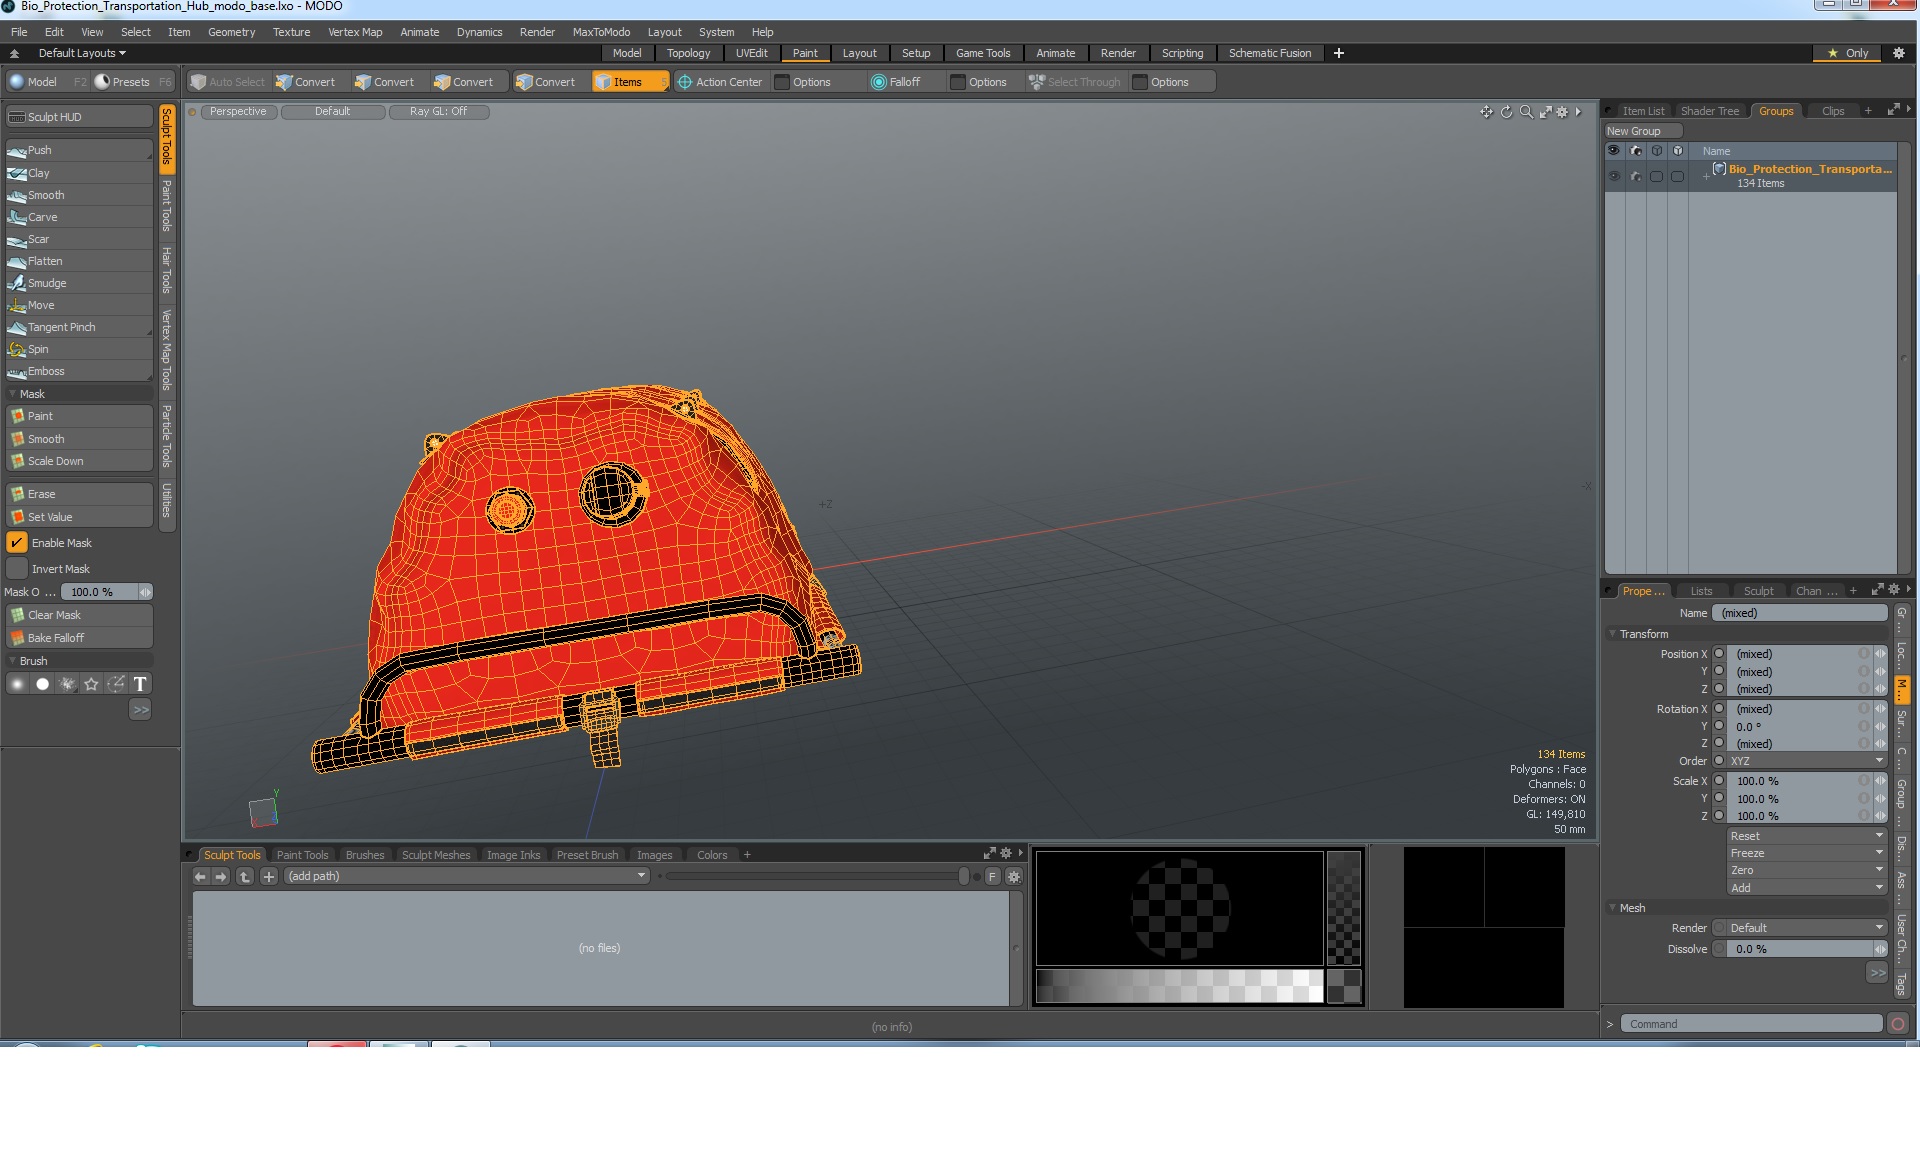
Task: Toggle the Enable Mask checkbox
Action: [17, 543]
